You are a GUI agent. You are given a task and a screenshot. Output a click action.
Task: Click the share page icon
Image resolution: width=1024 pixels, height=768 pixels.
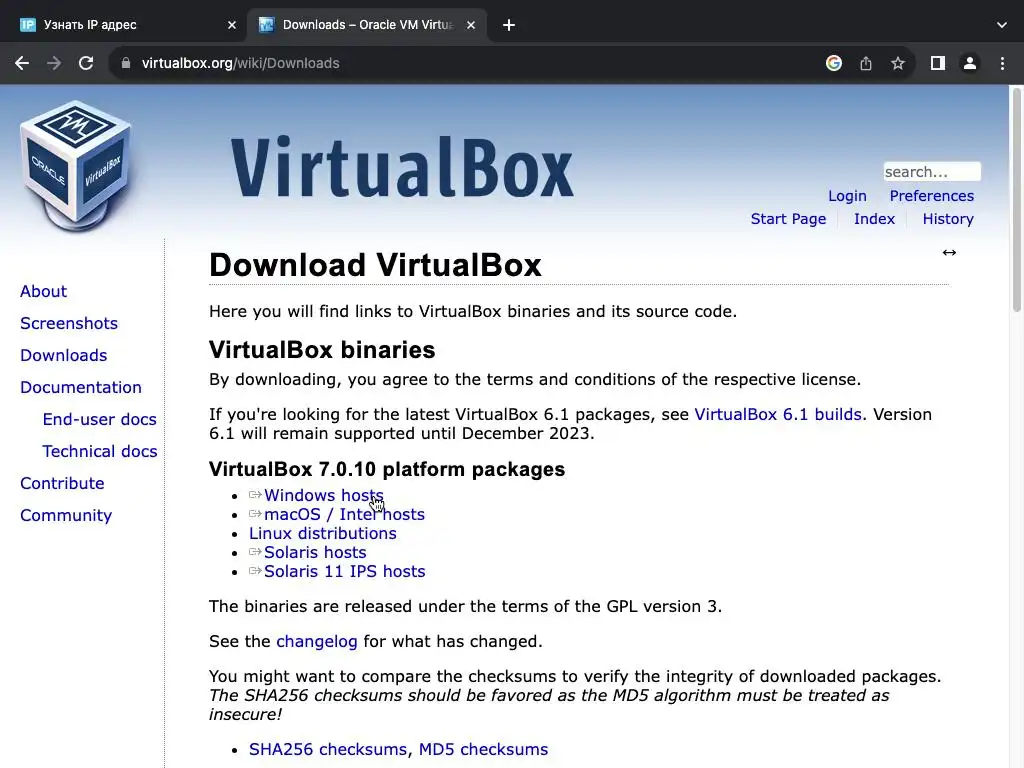866,63
